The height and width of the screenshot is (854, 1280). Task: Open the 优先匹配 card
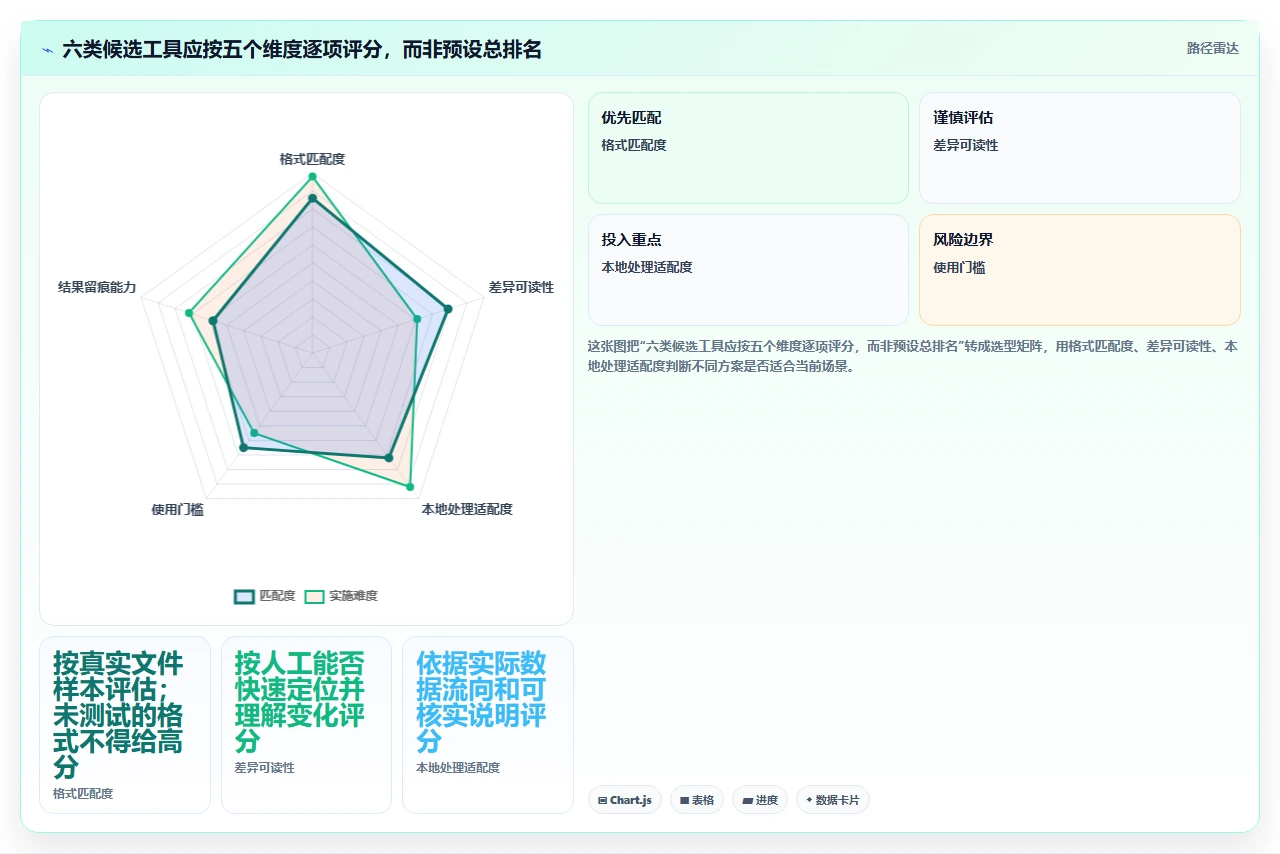[x=748, y=148]
